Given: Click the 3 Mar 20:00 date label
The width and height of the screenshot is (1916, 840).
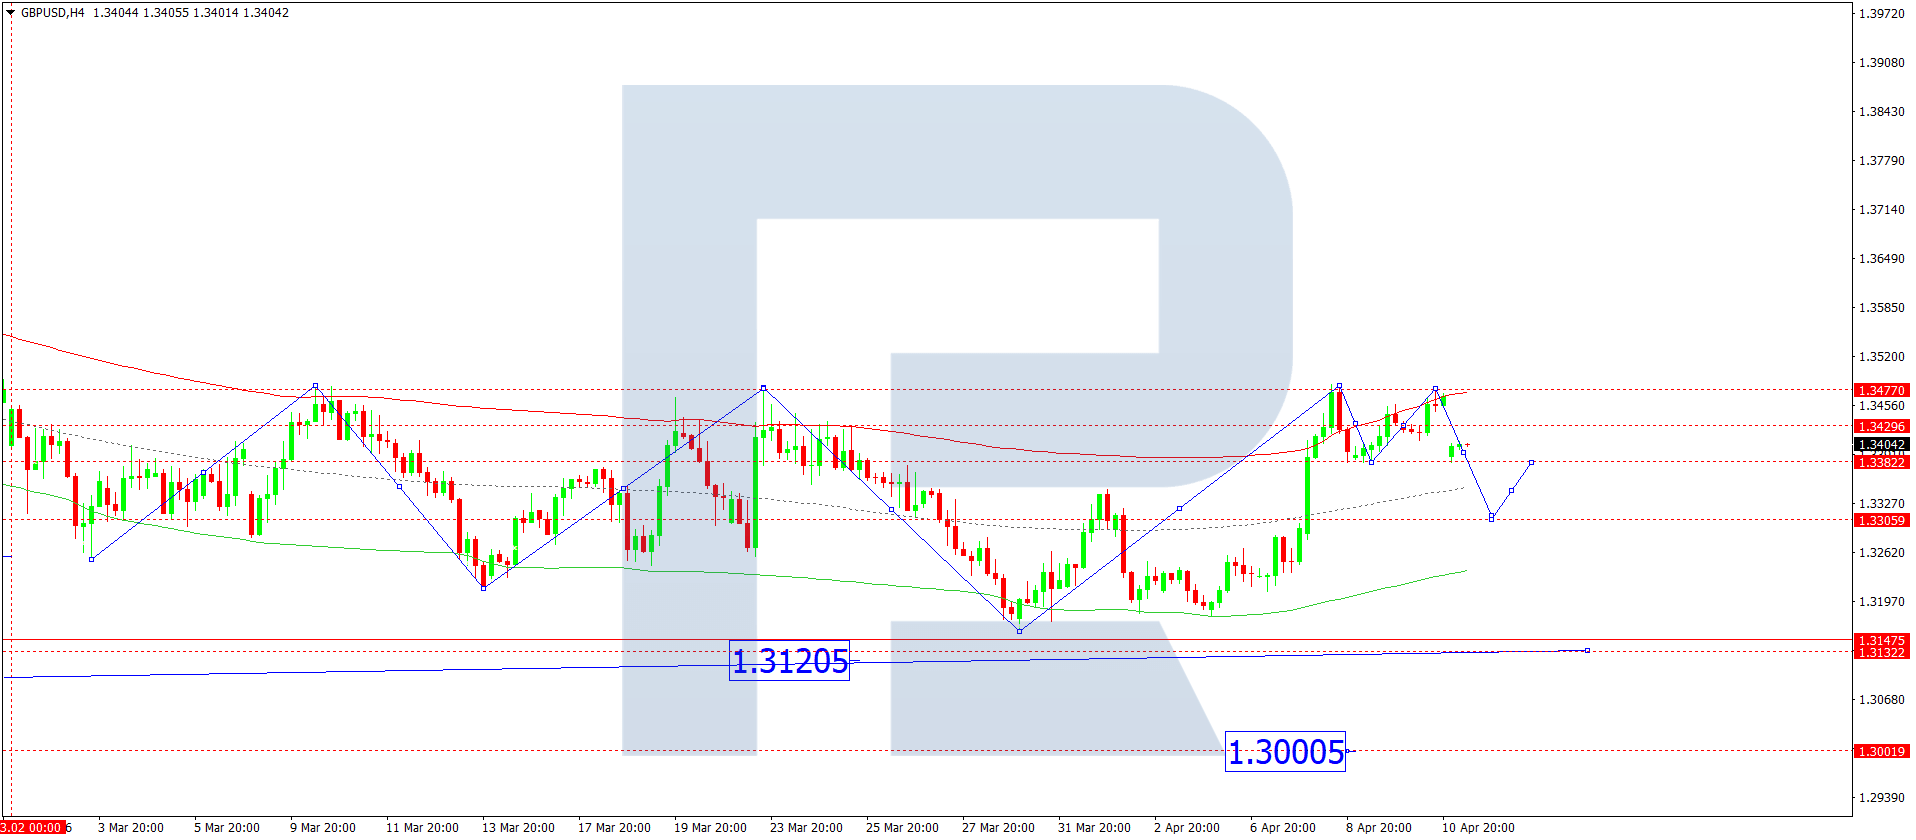Looking at the screenshot, I should (x=131, y=828).
